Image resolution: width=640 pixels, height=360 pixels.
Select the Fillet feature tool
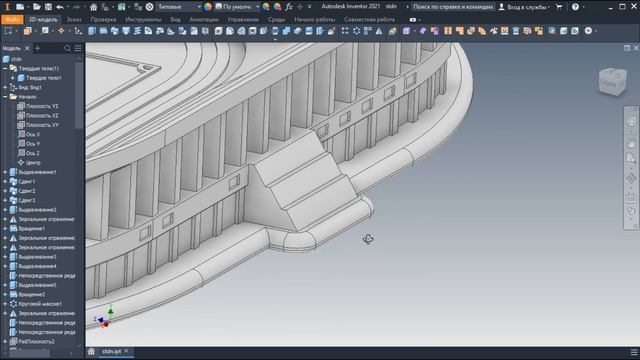pyautogui.click(x=230, y=31)
